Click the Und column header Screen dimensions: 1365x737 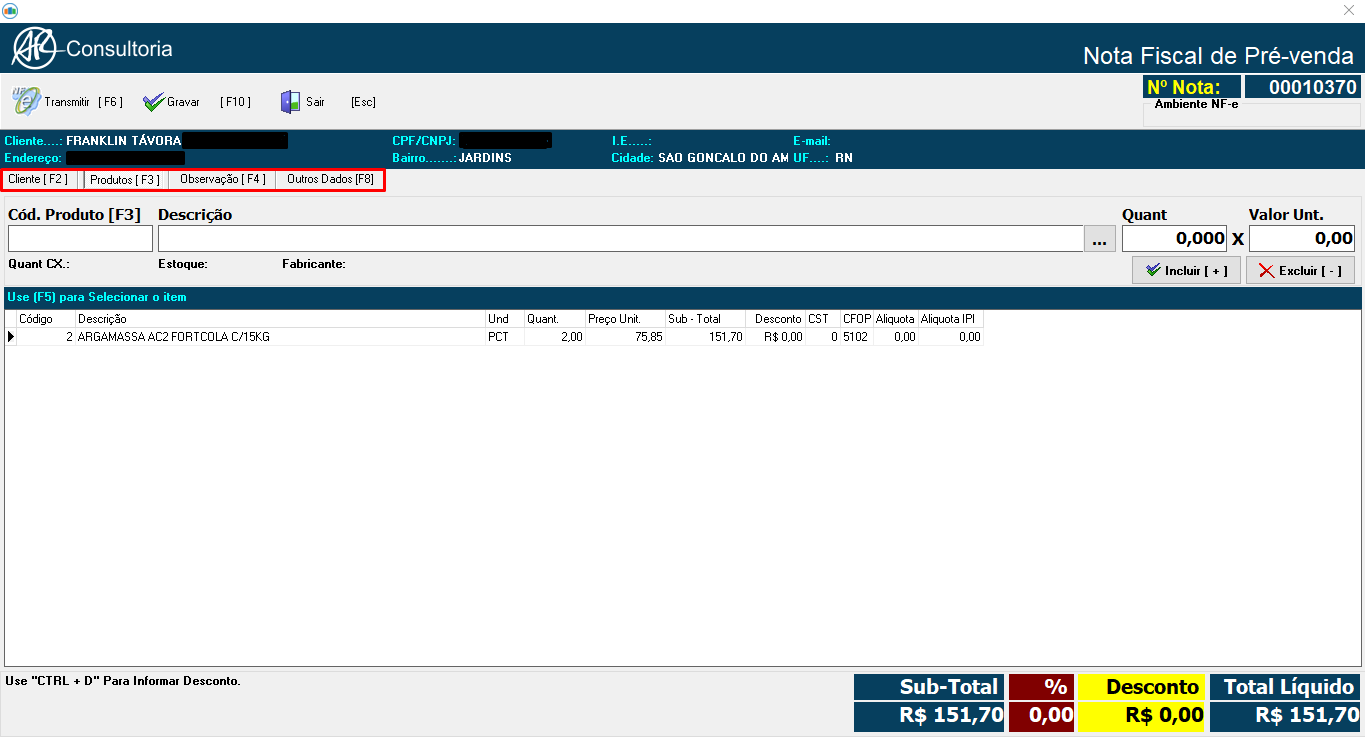pos(505,319)
